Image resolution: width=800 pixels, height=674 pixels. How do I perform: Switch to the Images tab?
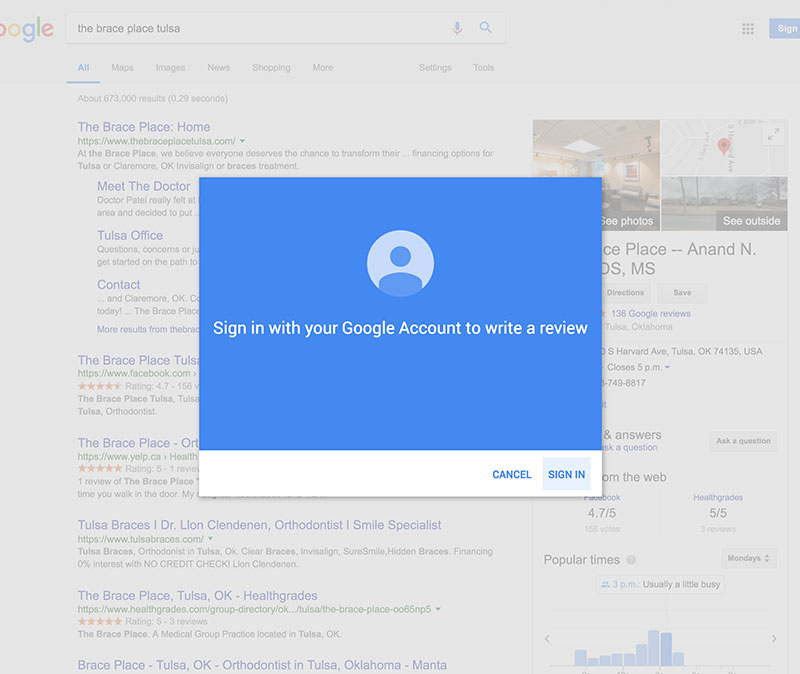click(x=170, y=68)
